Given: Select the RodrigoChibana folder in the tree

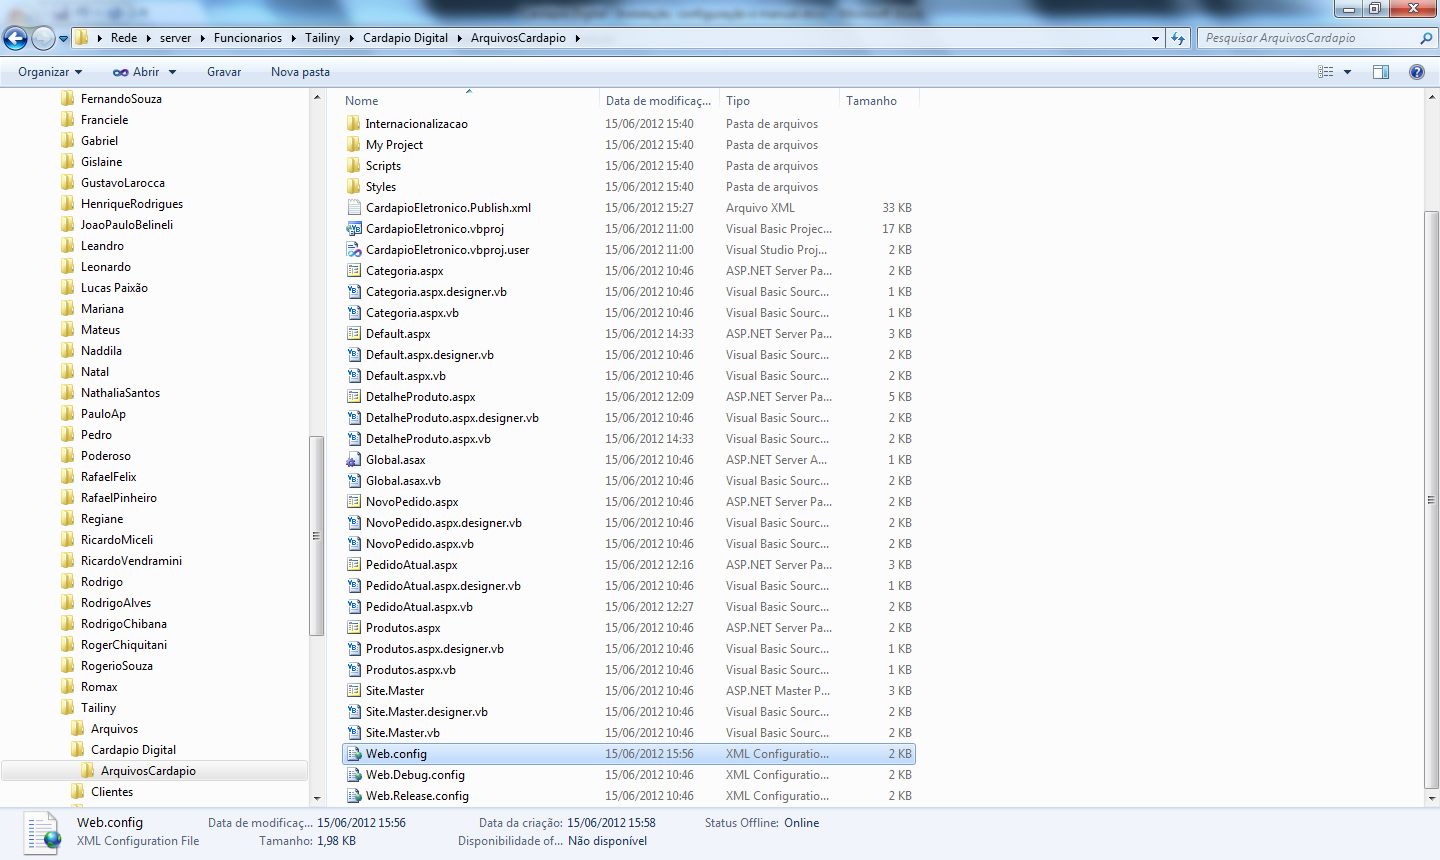Looking at the screenshot, I should coord(124,624).
